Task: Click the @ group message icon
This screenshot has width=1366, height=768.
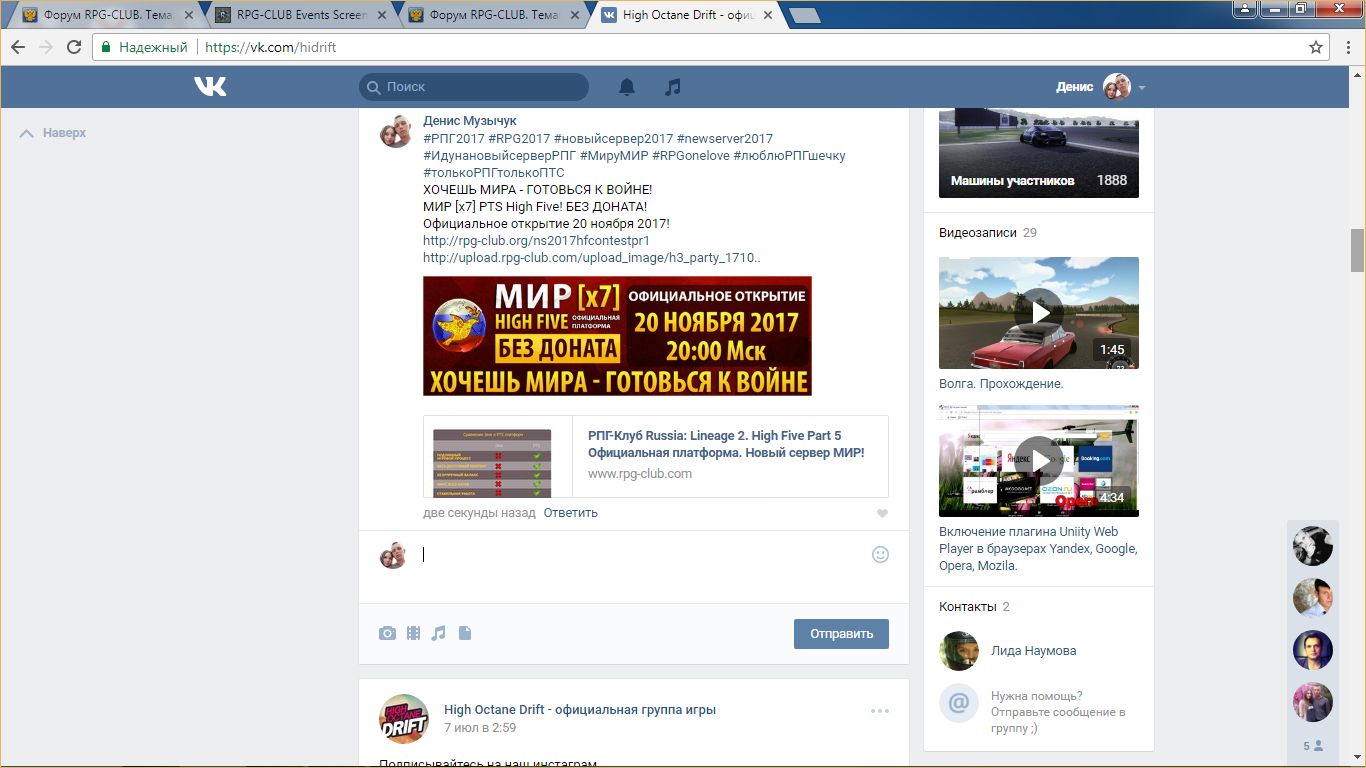Action: (958, 703)
